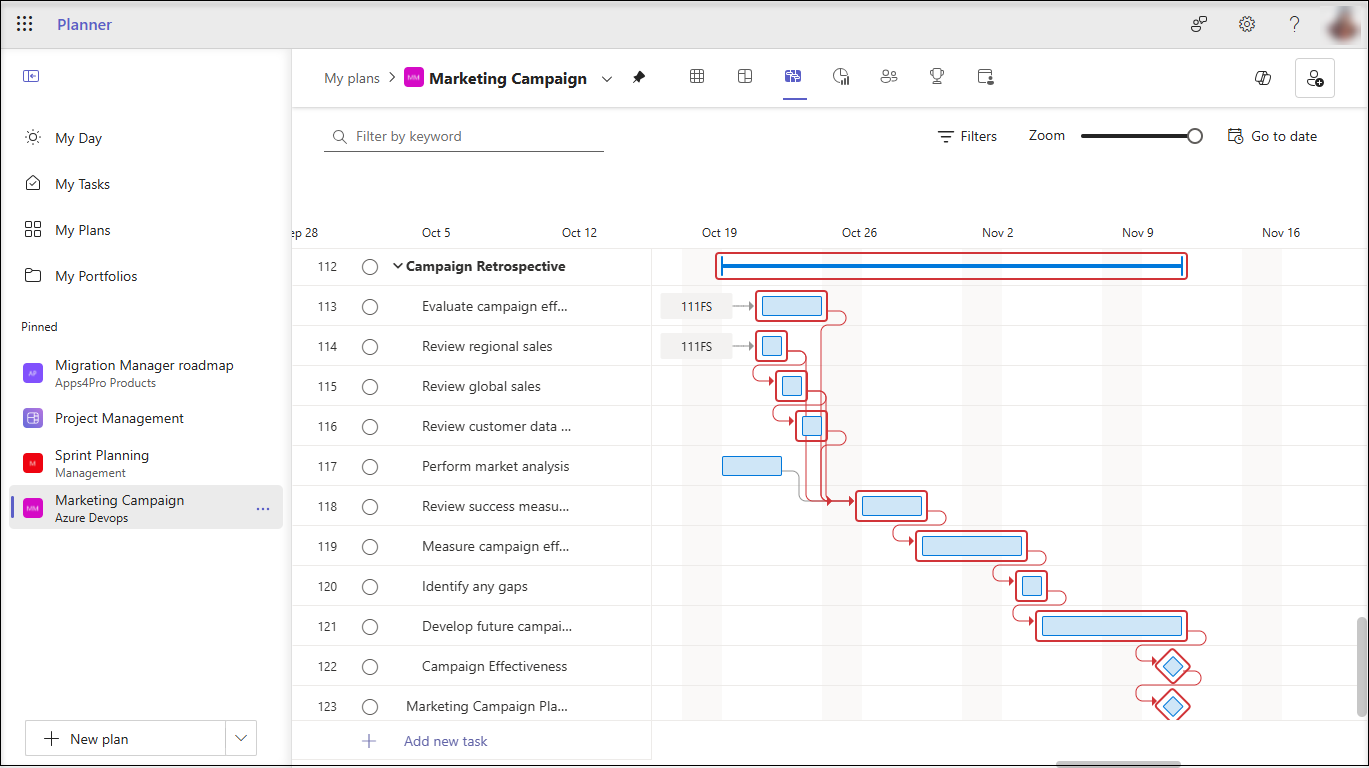Viewport: 1369px width, 768px height.
Task: Click the Add new task link
Action: click(x=445, y=741)
